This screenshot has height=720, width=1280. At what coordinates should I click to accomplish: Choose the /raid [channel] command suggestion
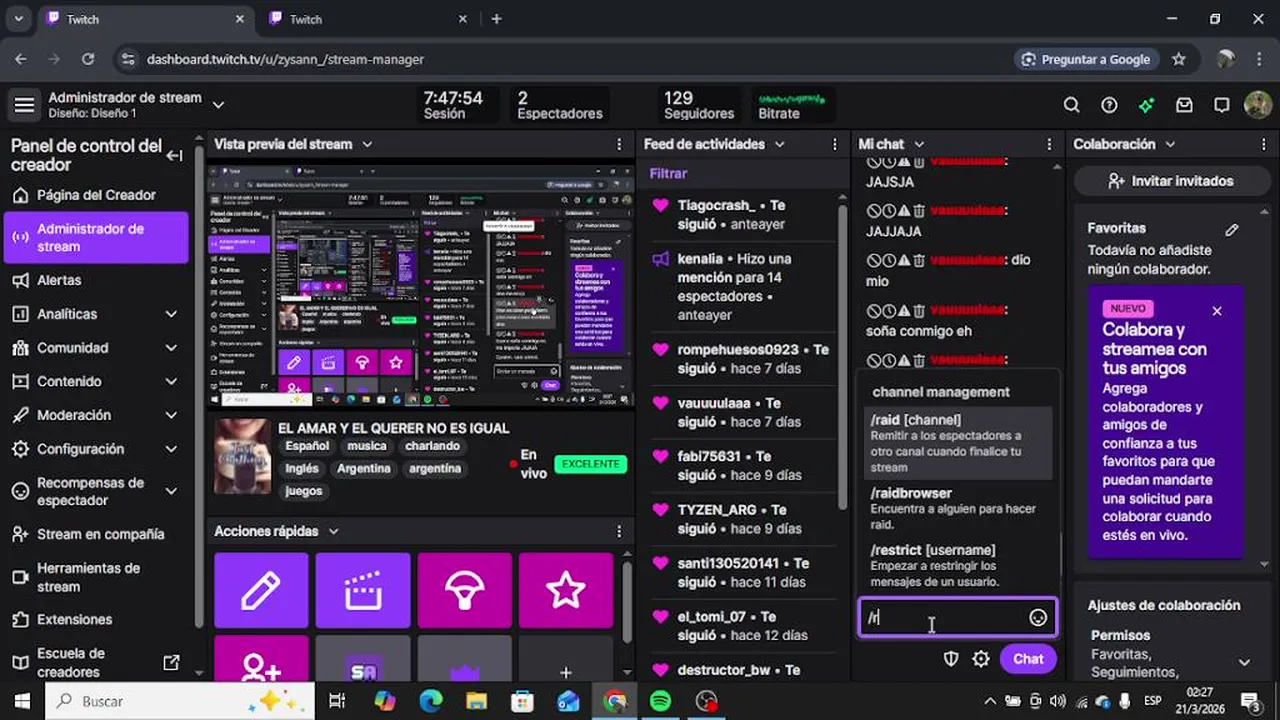tap(958, 443)
